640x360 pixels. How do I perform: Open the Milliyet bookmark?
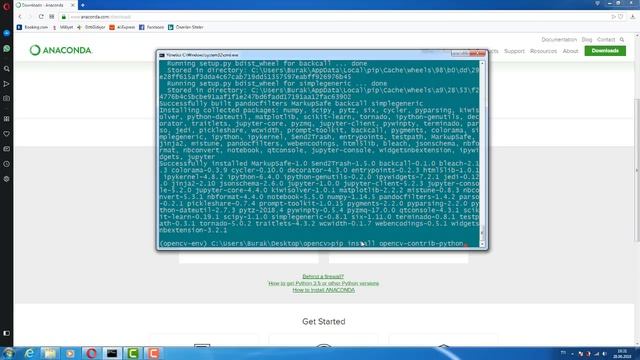pyautogui.click(x=62, y=27)
